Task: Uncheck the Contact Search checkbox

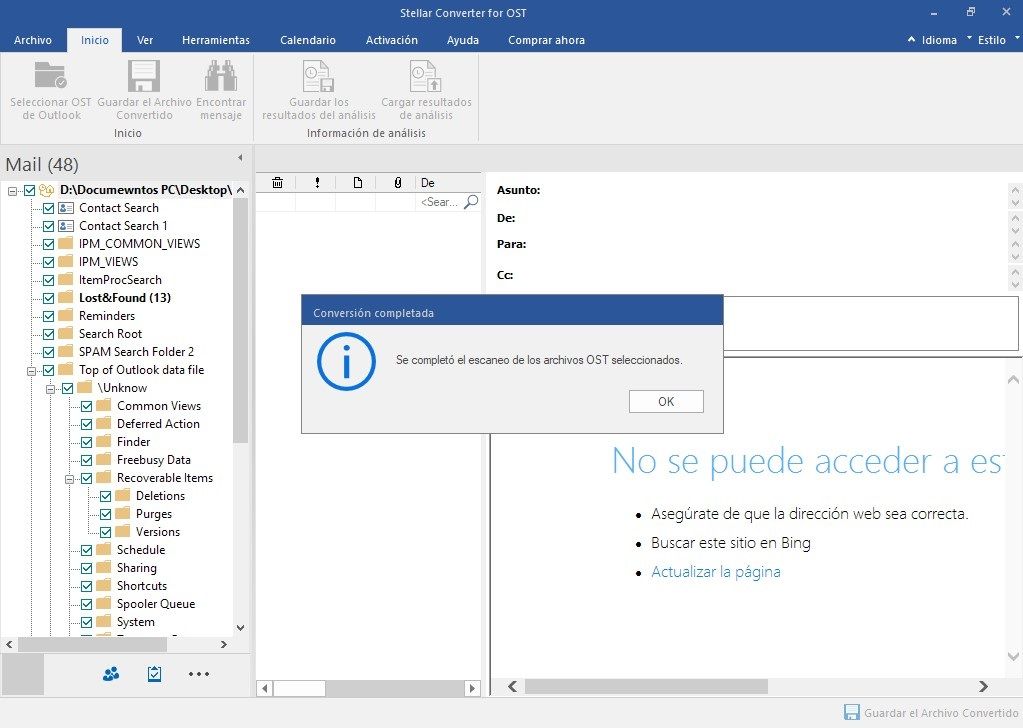Action: click(48, 209)
